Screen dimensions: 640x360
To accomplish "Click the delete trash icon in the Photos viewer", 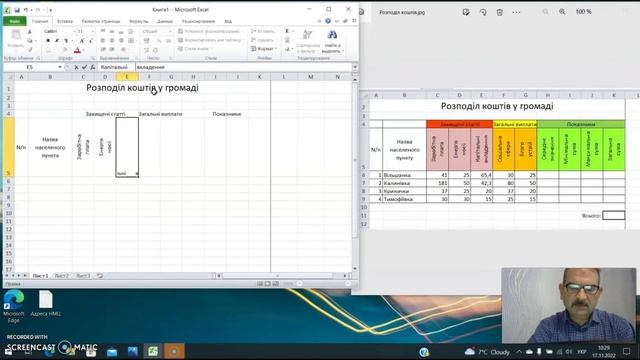I will 500,12.
